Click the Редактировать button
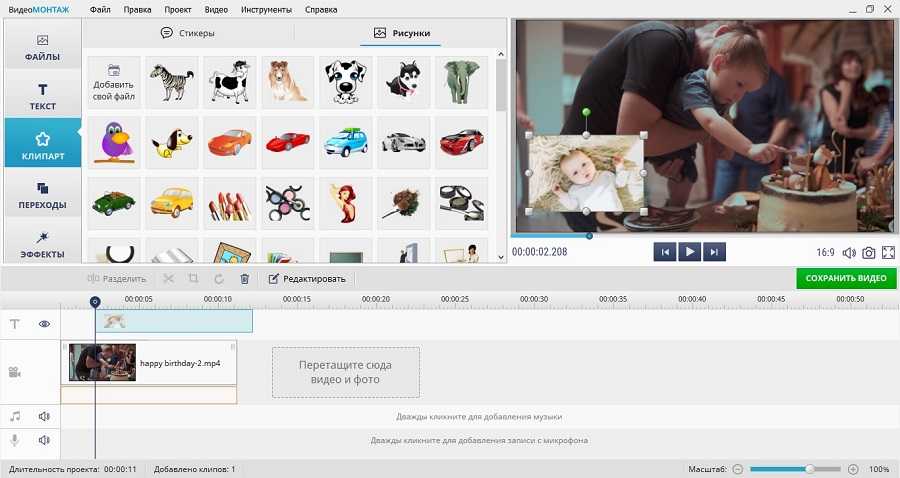This screenshot has height=478, width=900. (x=307, y=279)
